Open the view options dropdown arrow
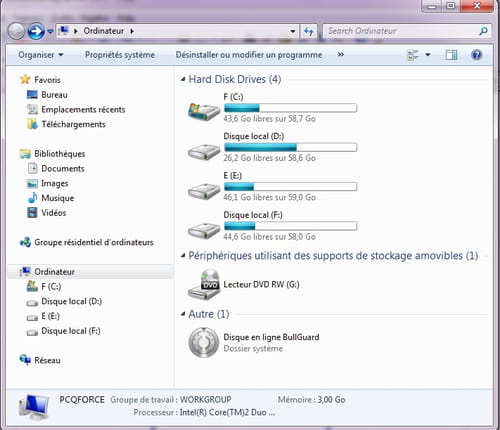The image size is (500, 430). [428, 55]
